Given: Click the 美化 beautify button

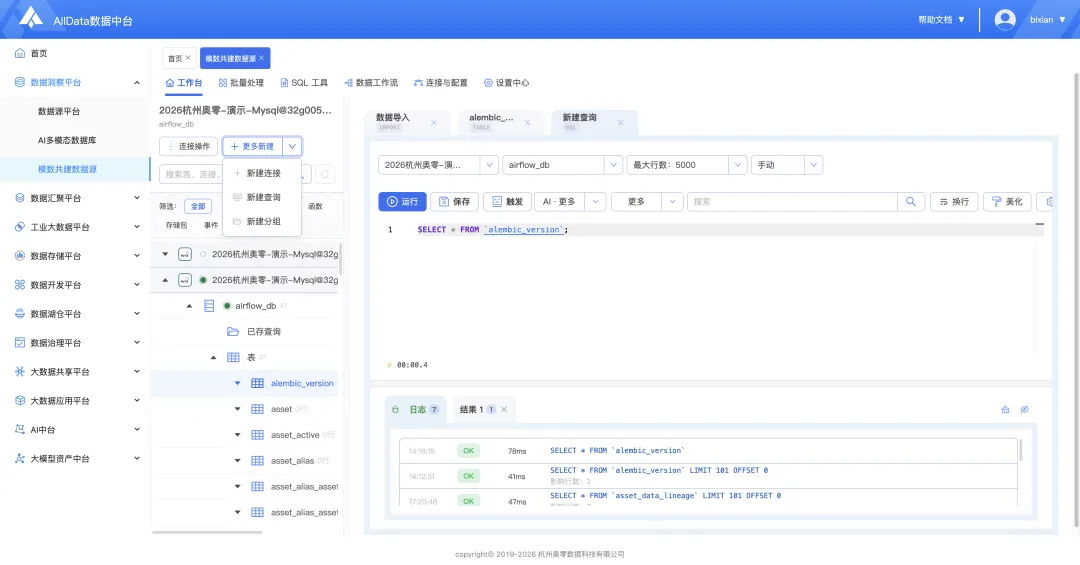Looking at the screenshot, I should (1007, 201).
